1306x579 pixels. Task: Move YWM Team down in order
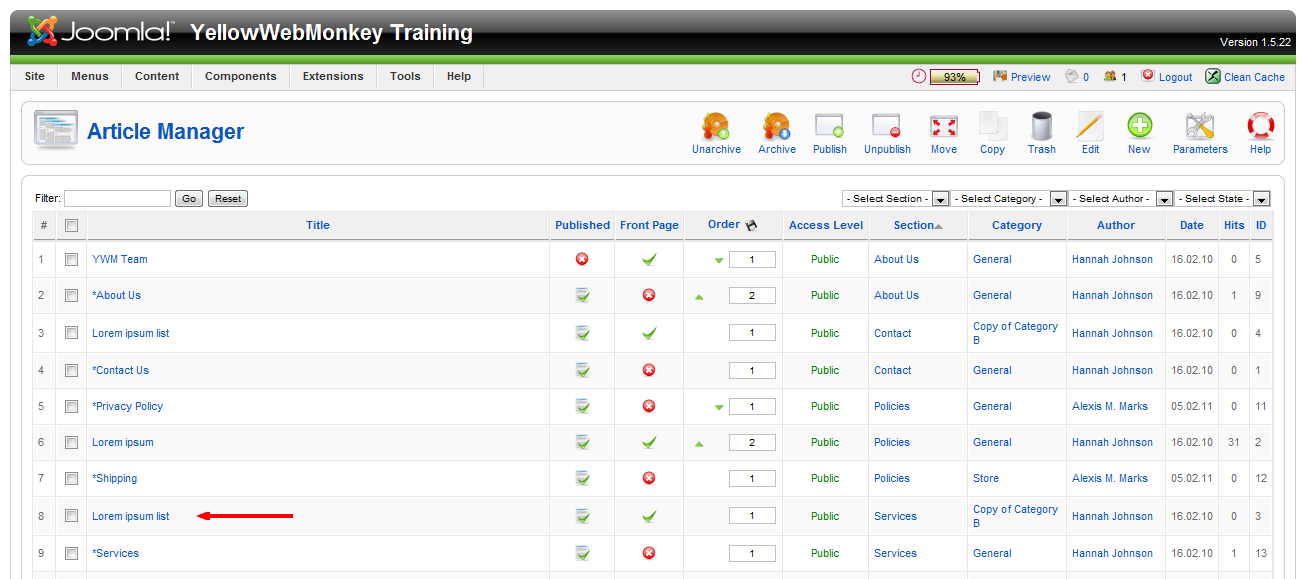point(719,260)
